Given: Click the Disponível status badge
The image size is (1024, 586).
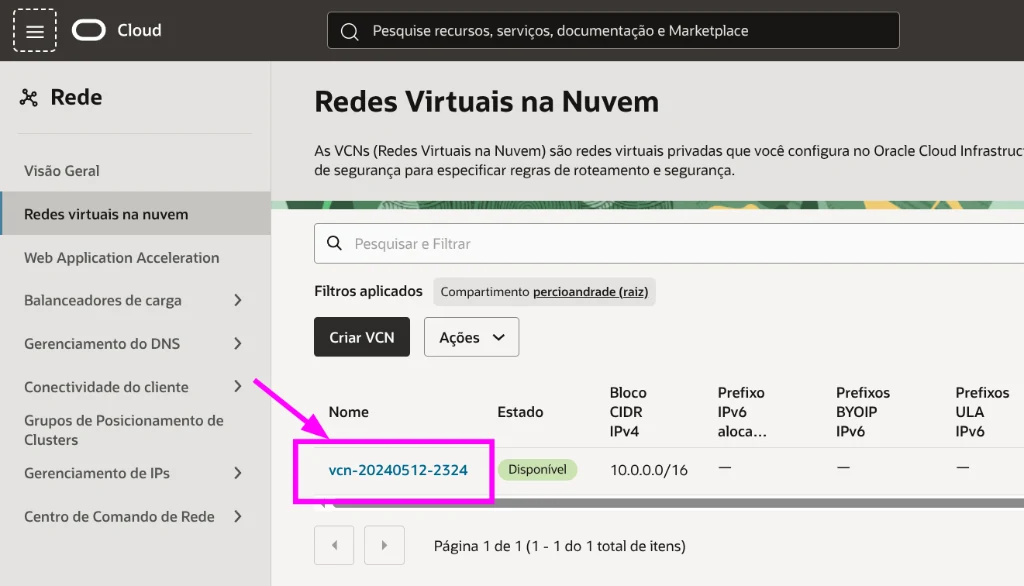Looking at the screenshot, I should [x=537, y=470].
